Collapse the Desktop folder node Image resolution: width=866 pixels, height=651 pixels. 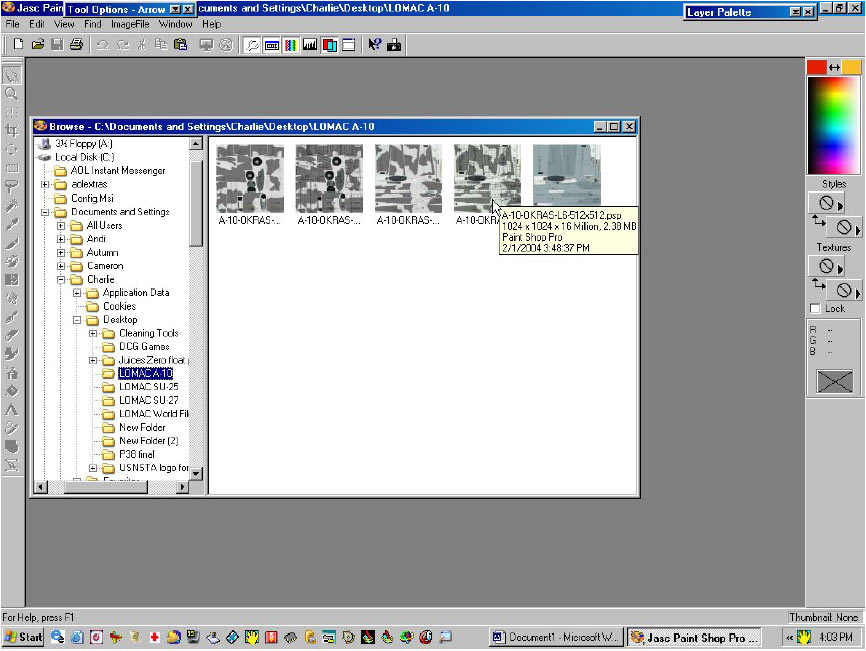pos(77,320)
